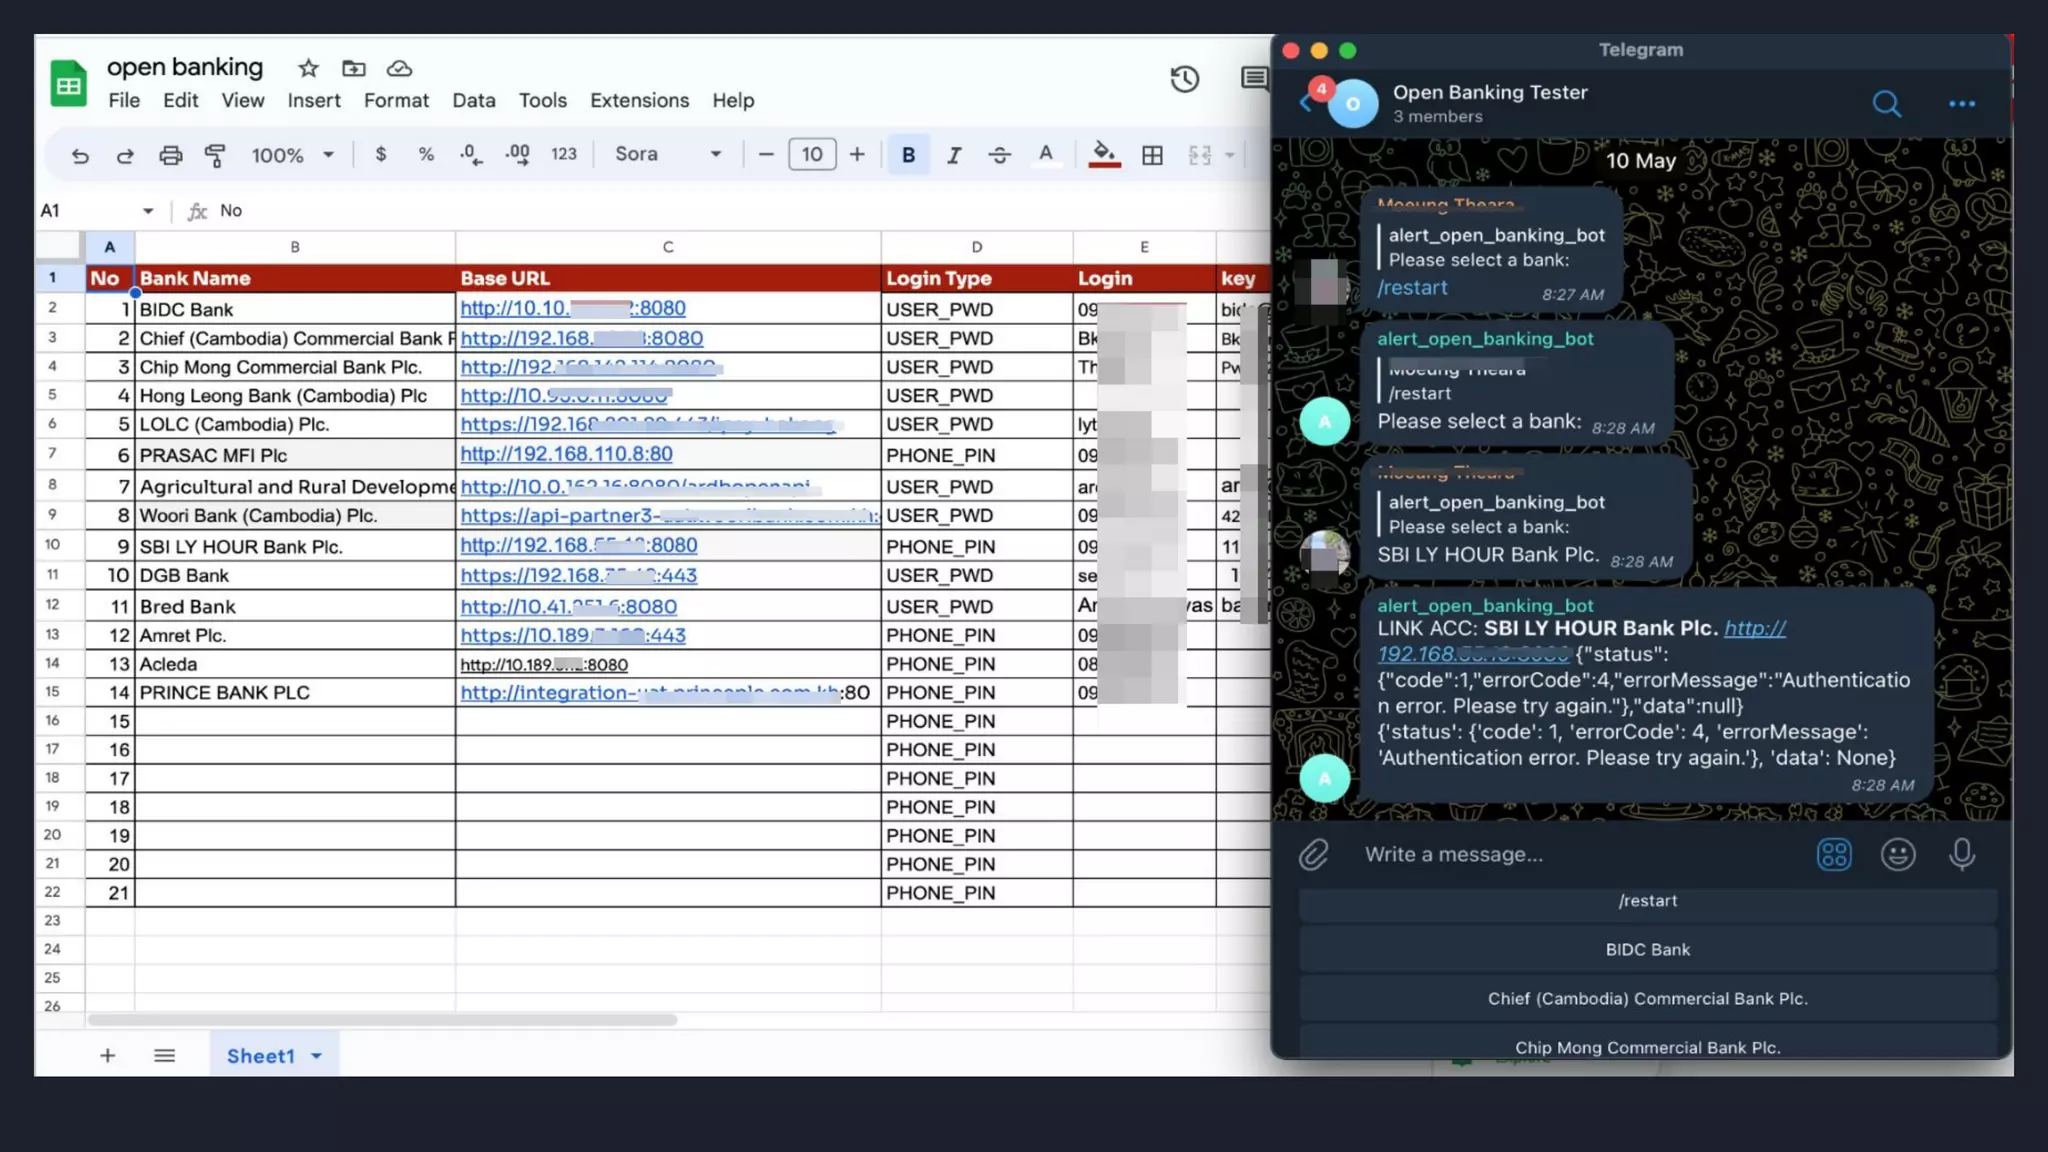This screenshot has width=2048, height=1152.
Task: Open the Data menu
Action: coord(474,100)
